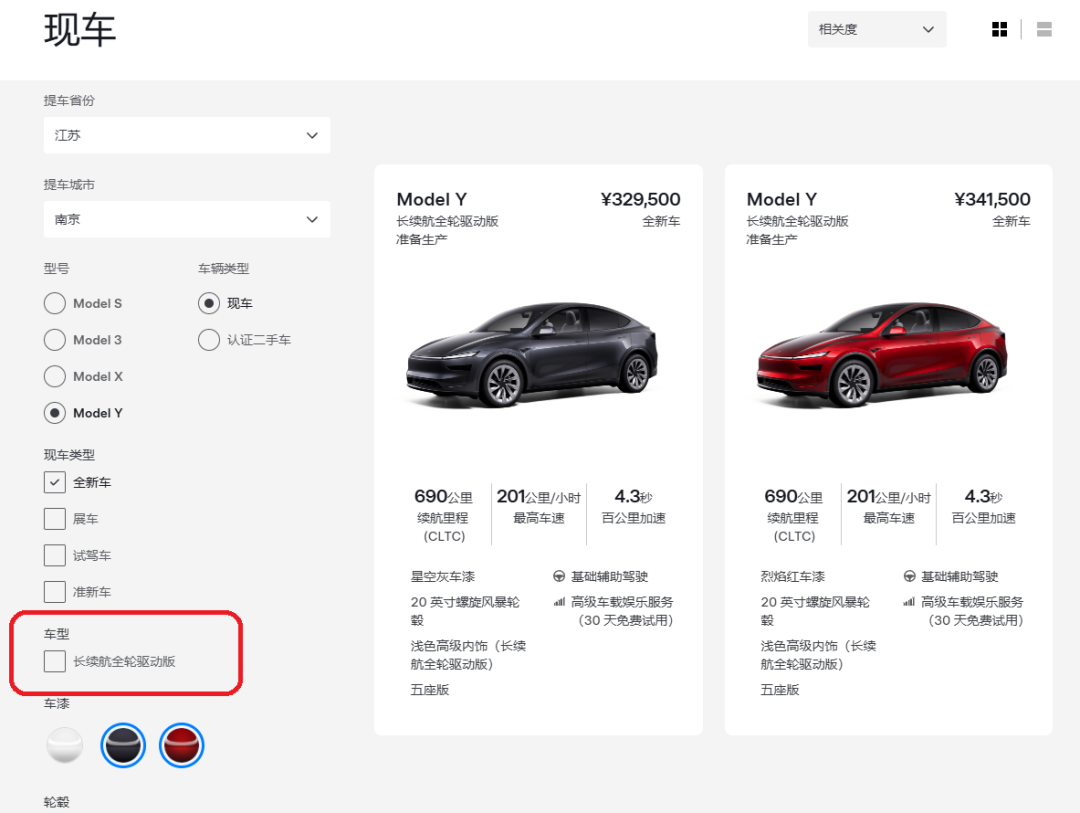The image size is (1080, 813).
Task: Click the 烈焰红车漆 text
Action: (x=793, y=577)
